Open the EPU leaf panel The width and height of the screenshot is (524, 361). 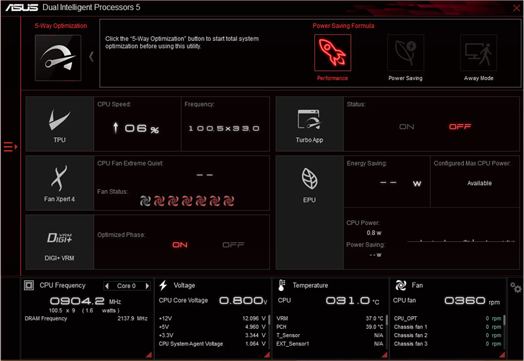coord(309,212)
